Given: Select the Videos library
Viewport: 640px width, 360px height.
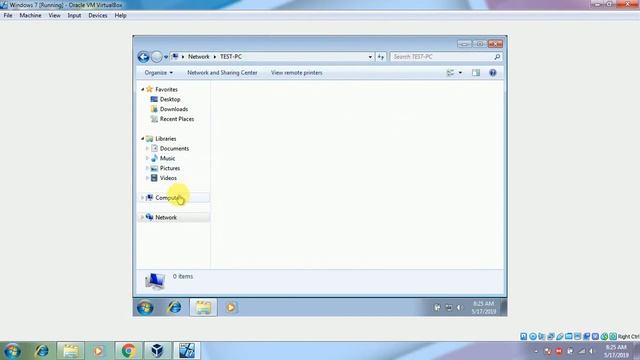Looking at the screenshot, I should coord(168,178).
